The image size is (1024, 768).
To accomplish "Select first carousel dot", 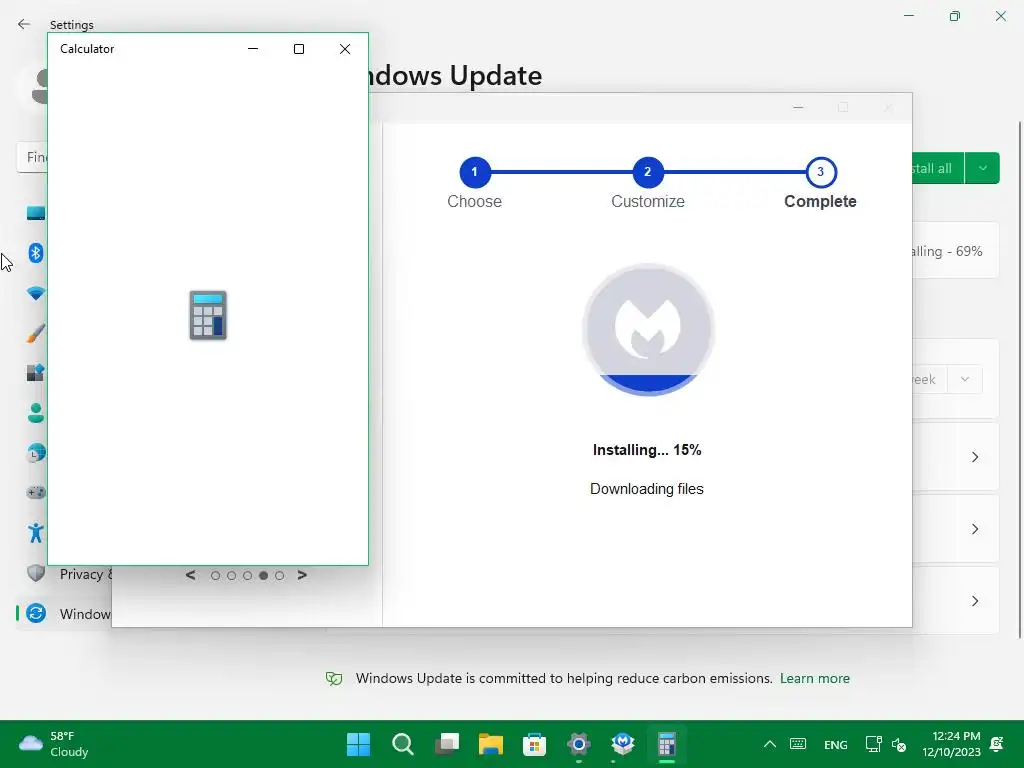I will pyautogui.click(x=216, y=575).
